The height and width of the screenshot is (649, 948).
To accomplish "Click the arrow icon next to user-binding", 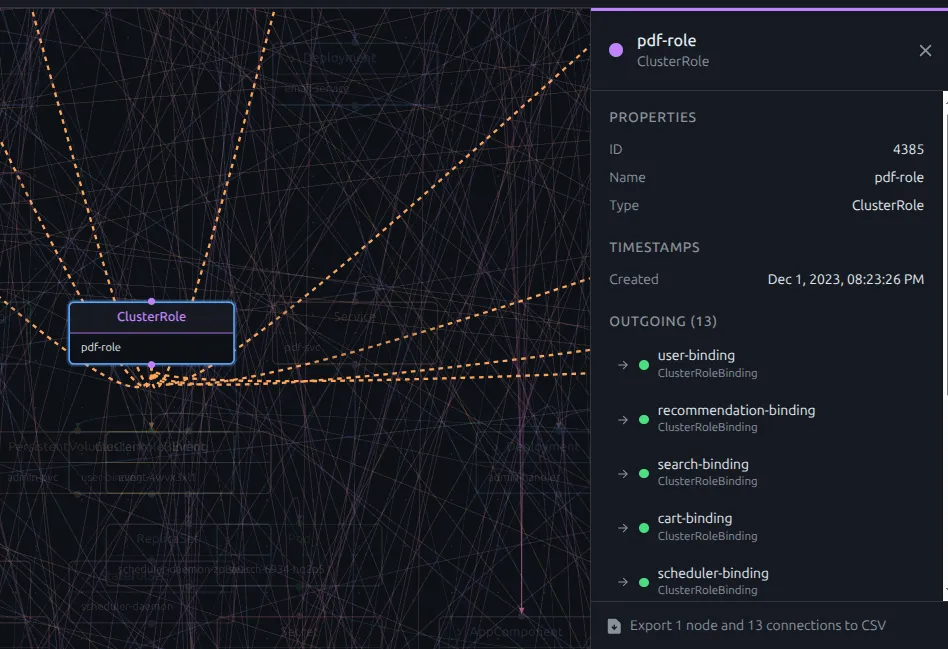I will 623,365.
